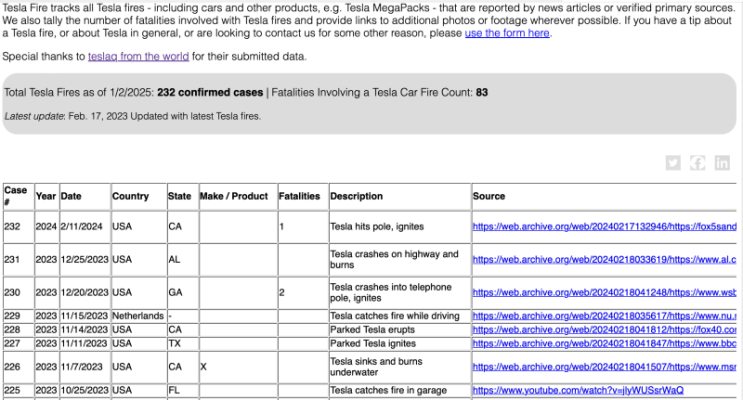Select the date 12/25/2023 cell
Viewport: 743px width, 400px height.
click(x=84, y=260)
